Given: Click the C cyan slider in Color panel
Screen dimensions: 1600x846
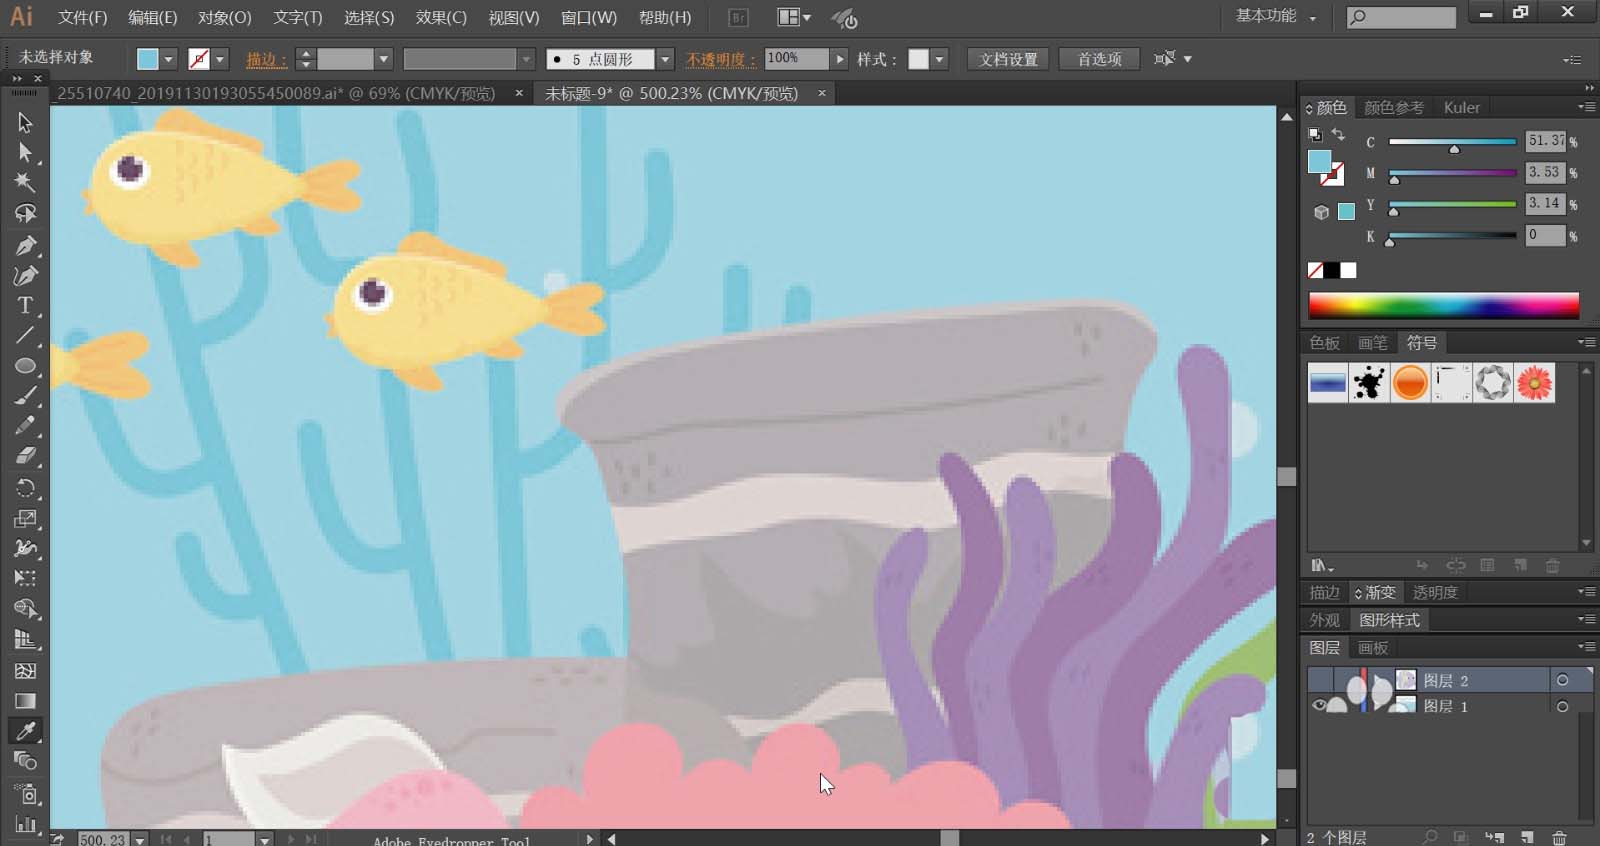Looking at the screenshot, I should point(1452,143).
